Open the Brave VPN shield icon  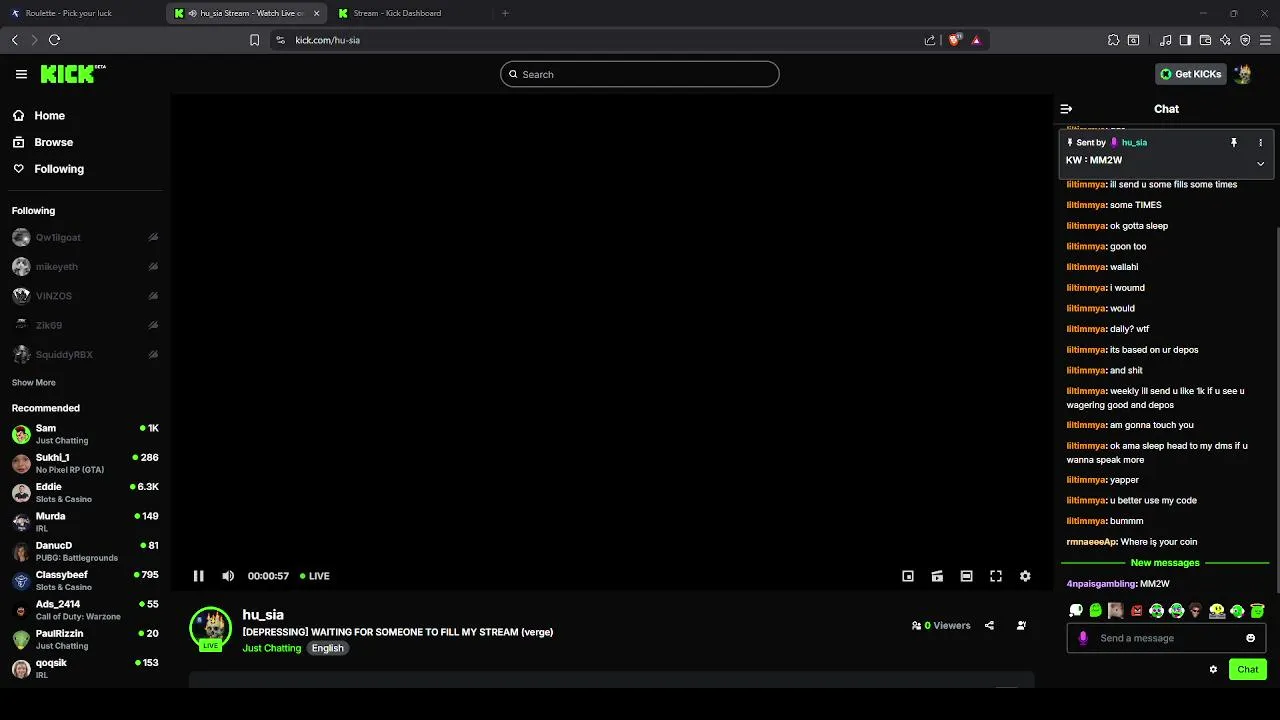point(1245,40)
